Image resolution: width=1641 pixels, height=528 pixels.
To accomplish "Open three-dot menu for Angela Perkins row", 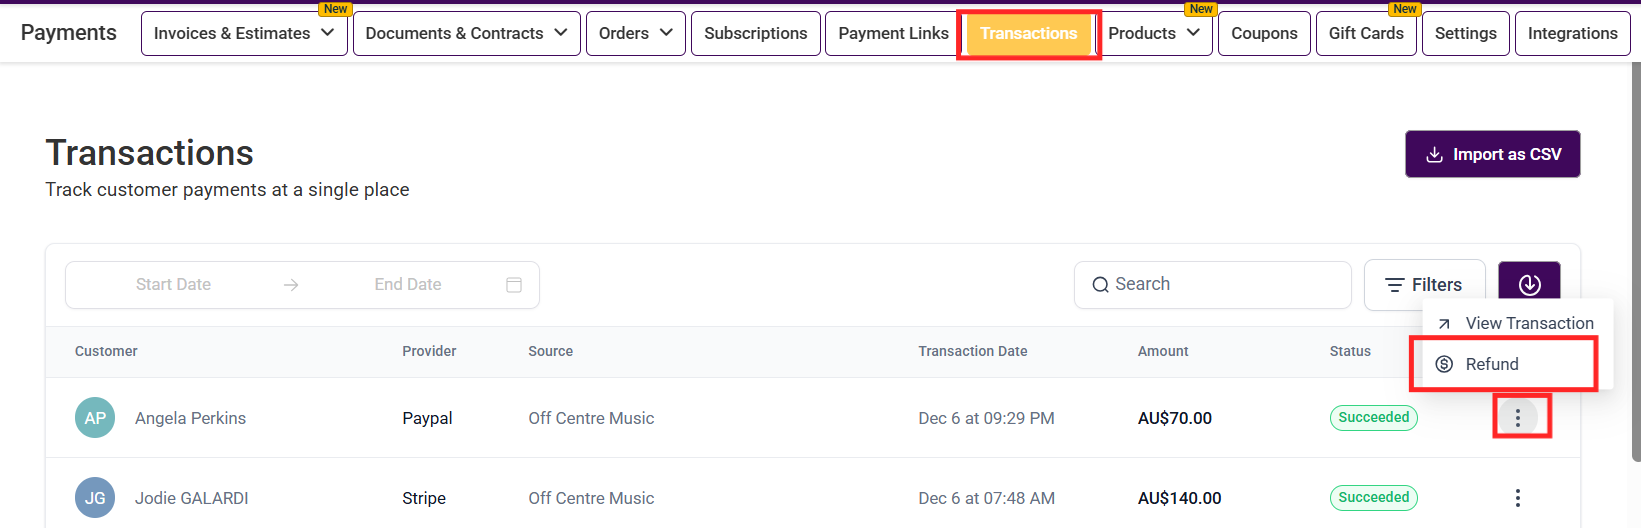I will pos(1517,418).
